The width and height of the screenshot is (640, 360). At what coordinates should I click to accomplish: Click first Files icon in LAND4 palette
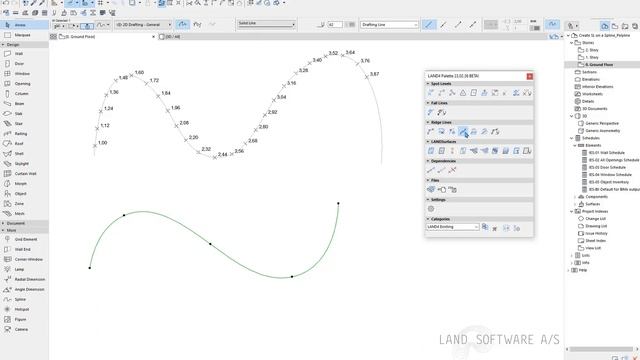pos(431,189)
